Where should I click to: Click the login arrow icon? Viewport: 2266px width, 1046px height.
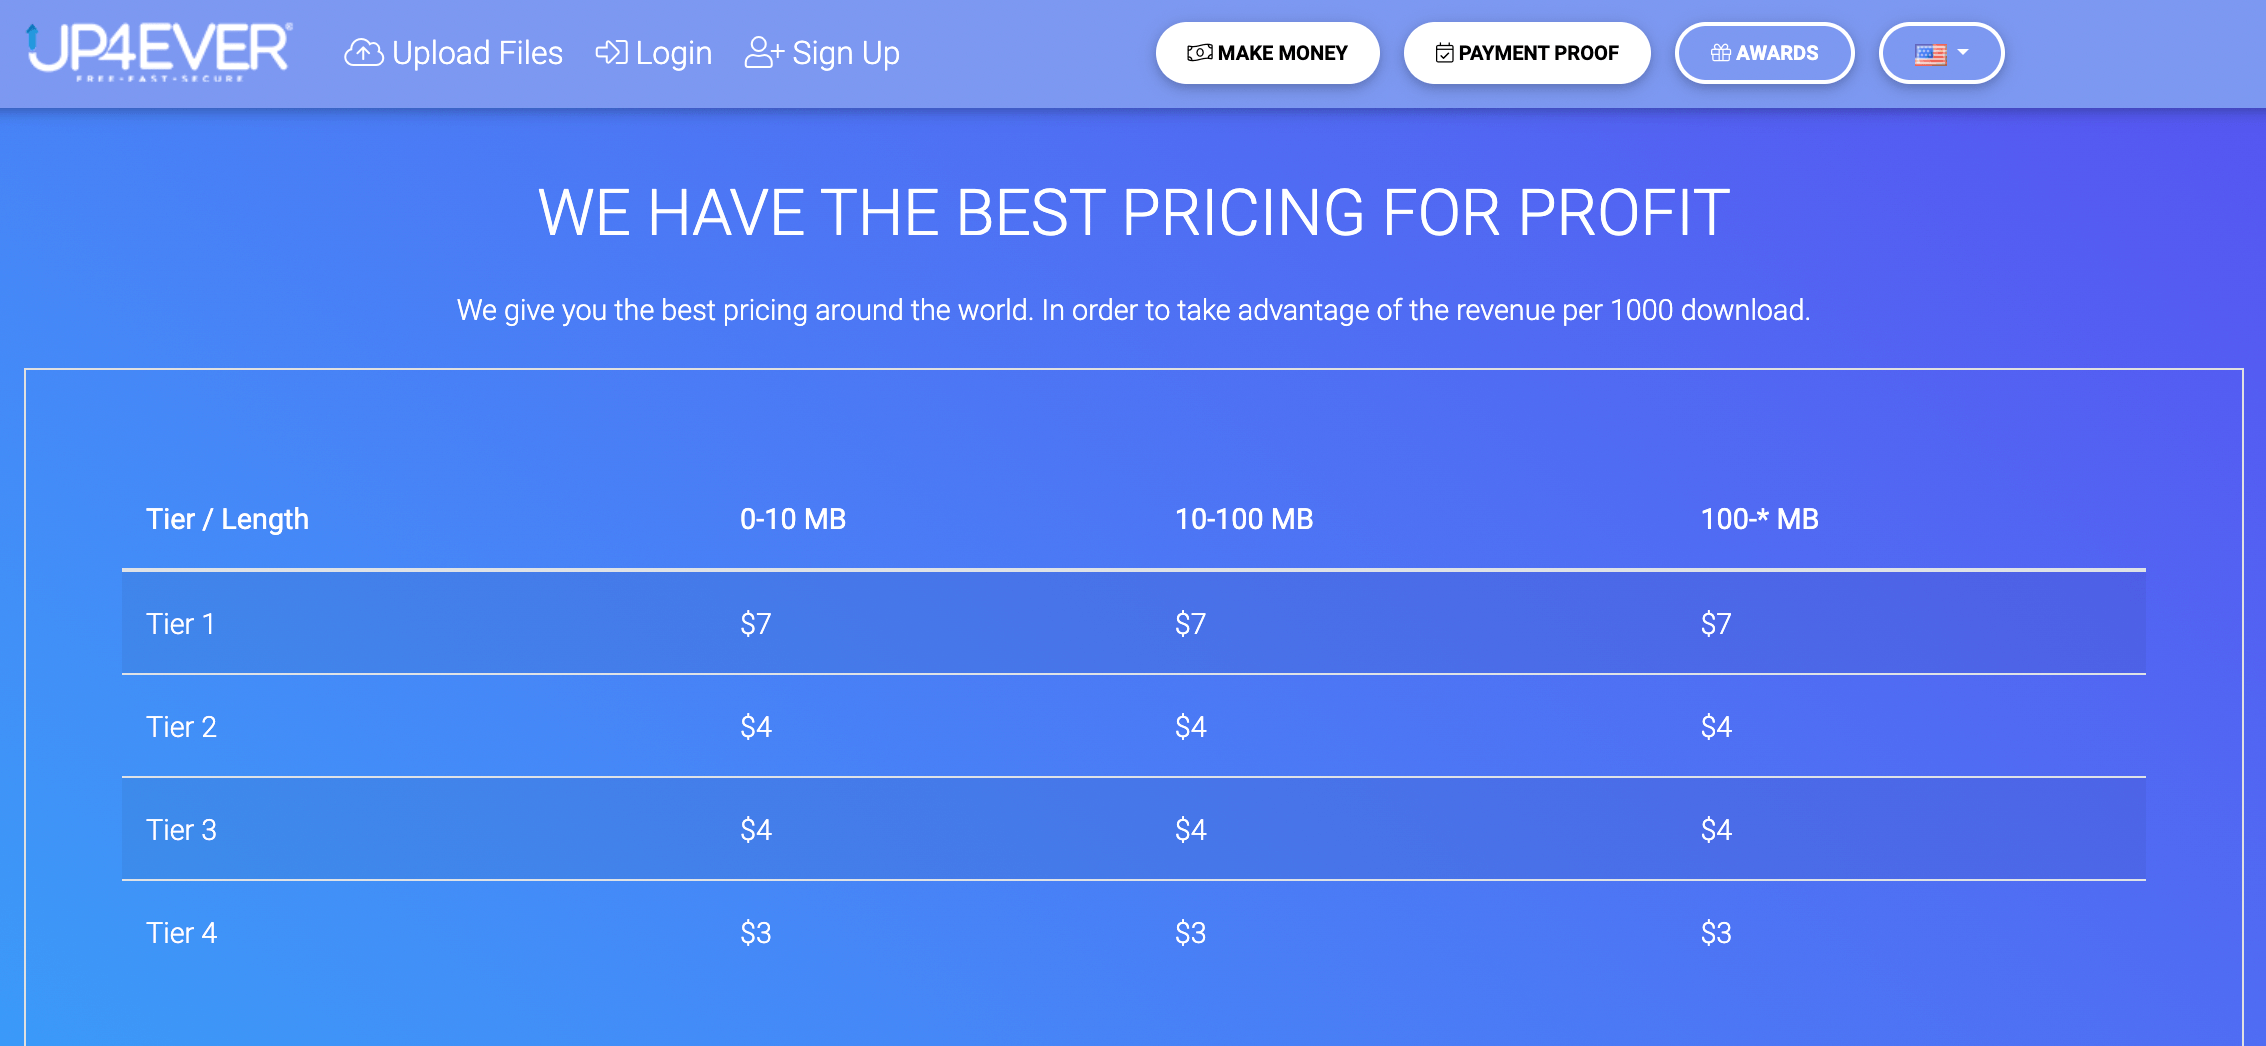click(x=611, y=52)
